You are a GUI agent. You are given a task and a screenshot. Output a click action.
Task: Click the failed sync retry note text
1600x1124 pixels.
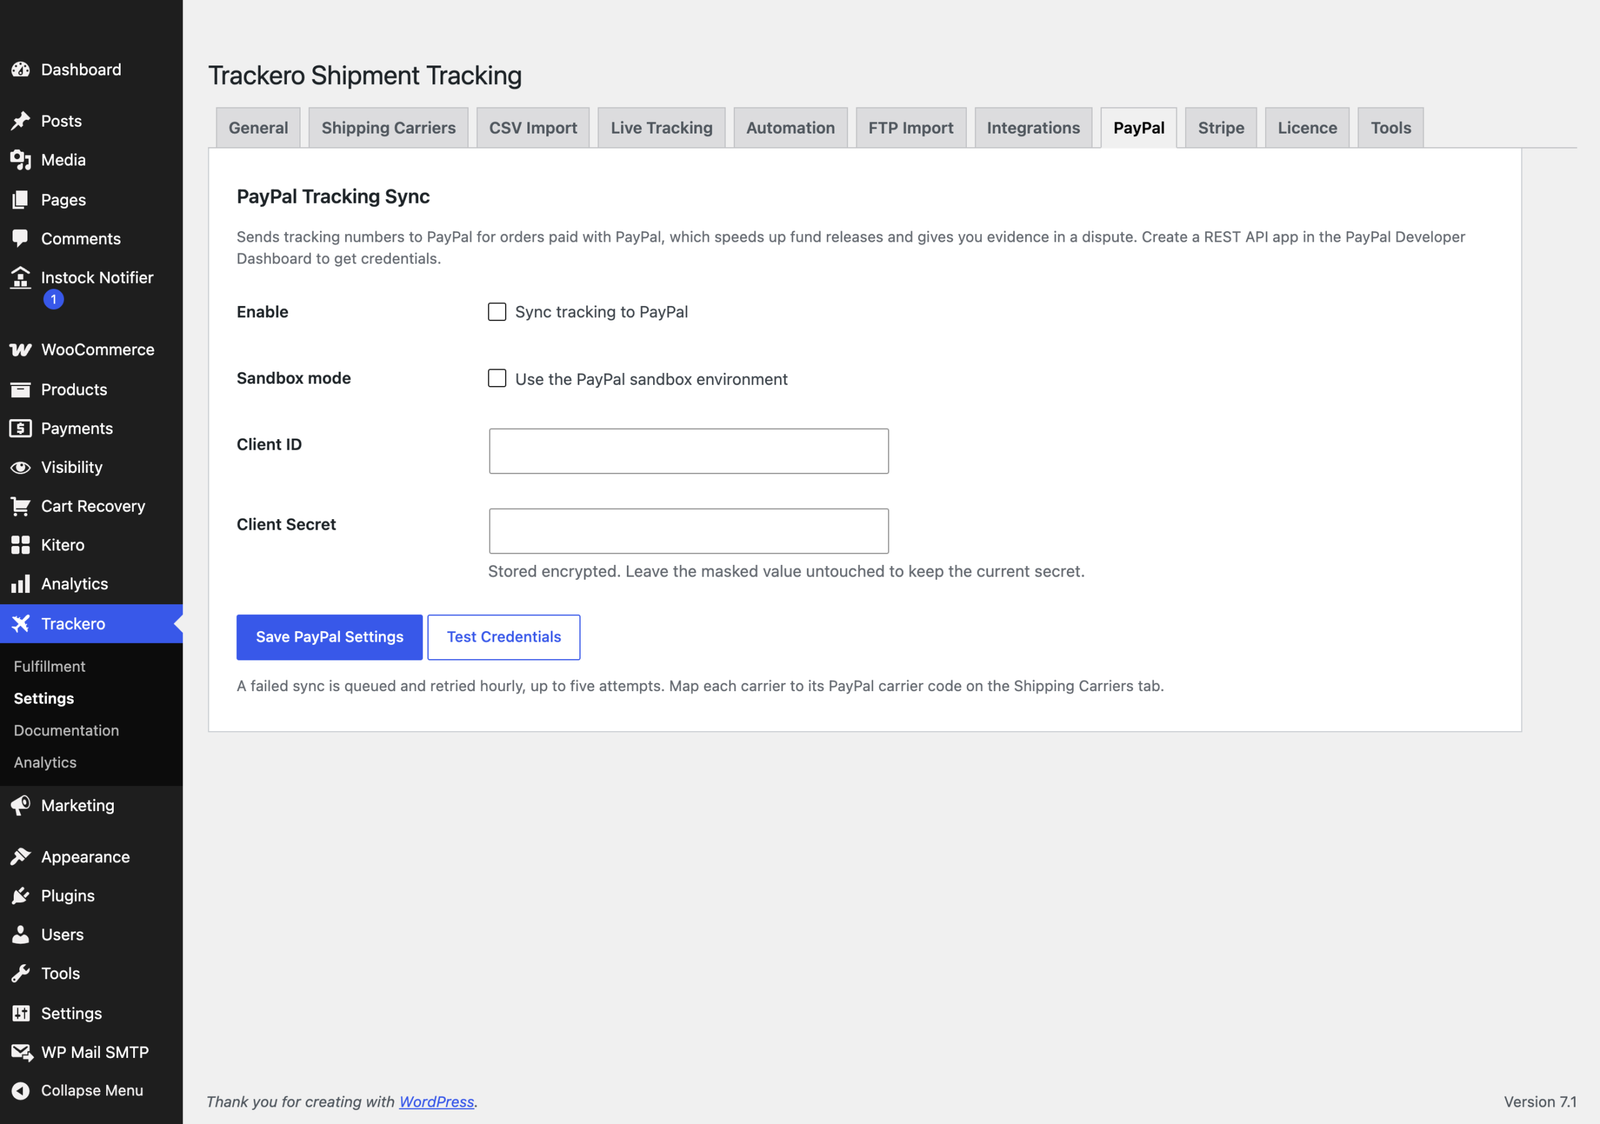700,686
